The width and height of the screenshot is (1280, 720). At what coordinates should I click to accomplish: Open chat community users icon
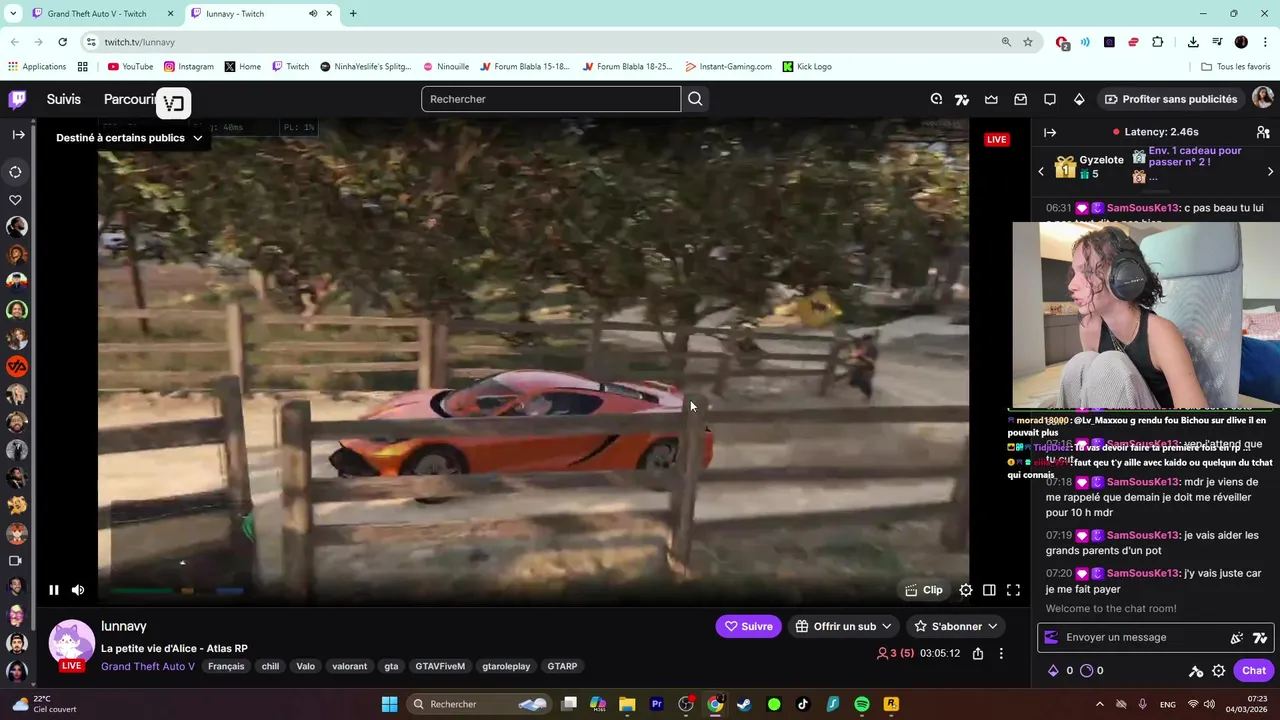pyautogui.click(x=1263, y=132)
